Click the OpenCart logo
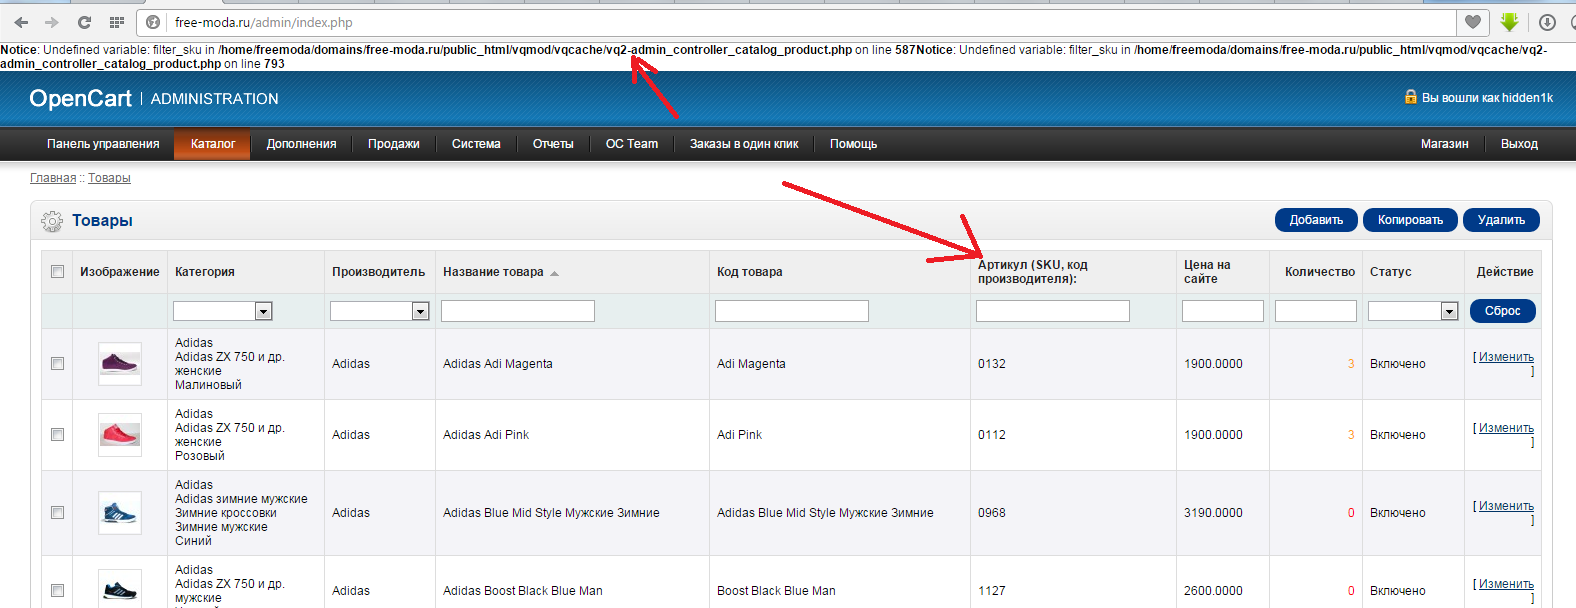Viewport: 1576px width, 608px height. click(80, 98)
